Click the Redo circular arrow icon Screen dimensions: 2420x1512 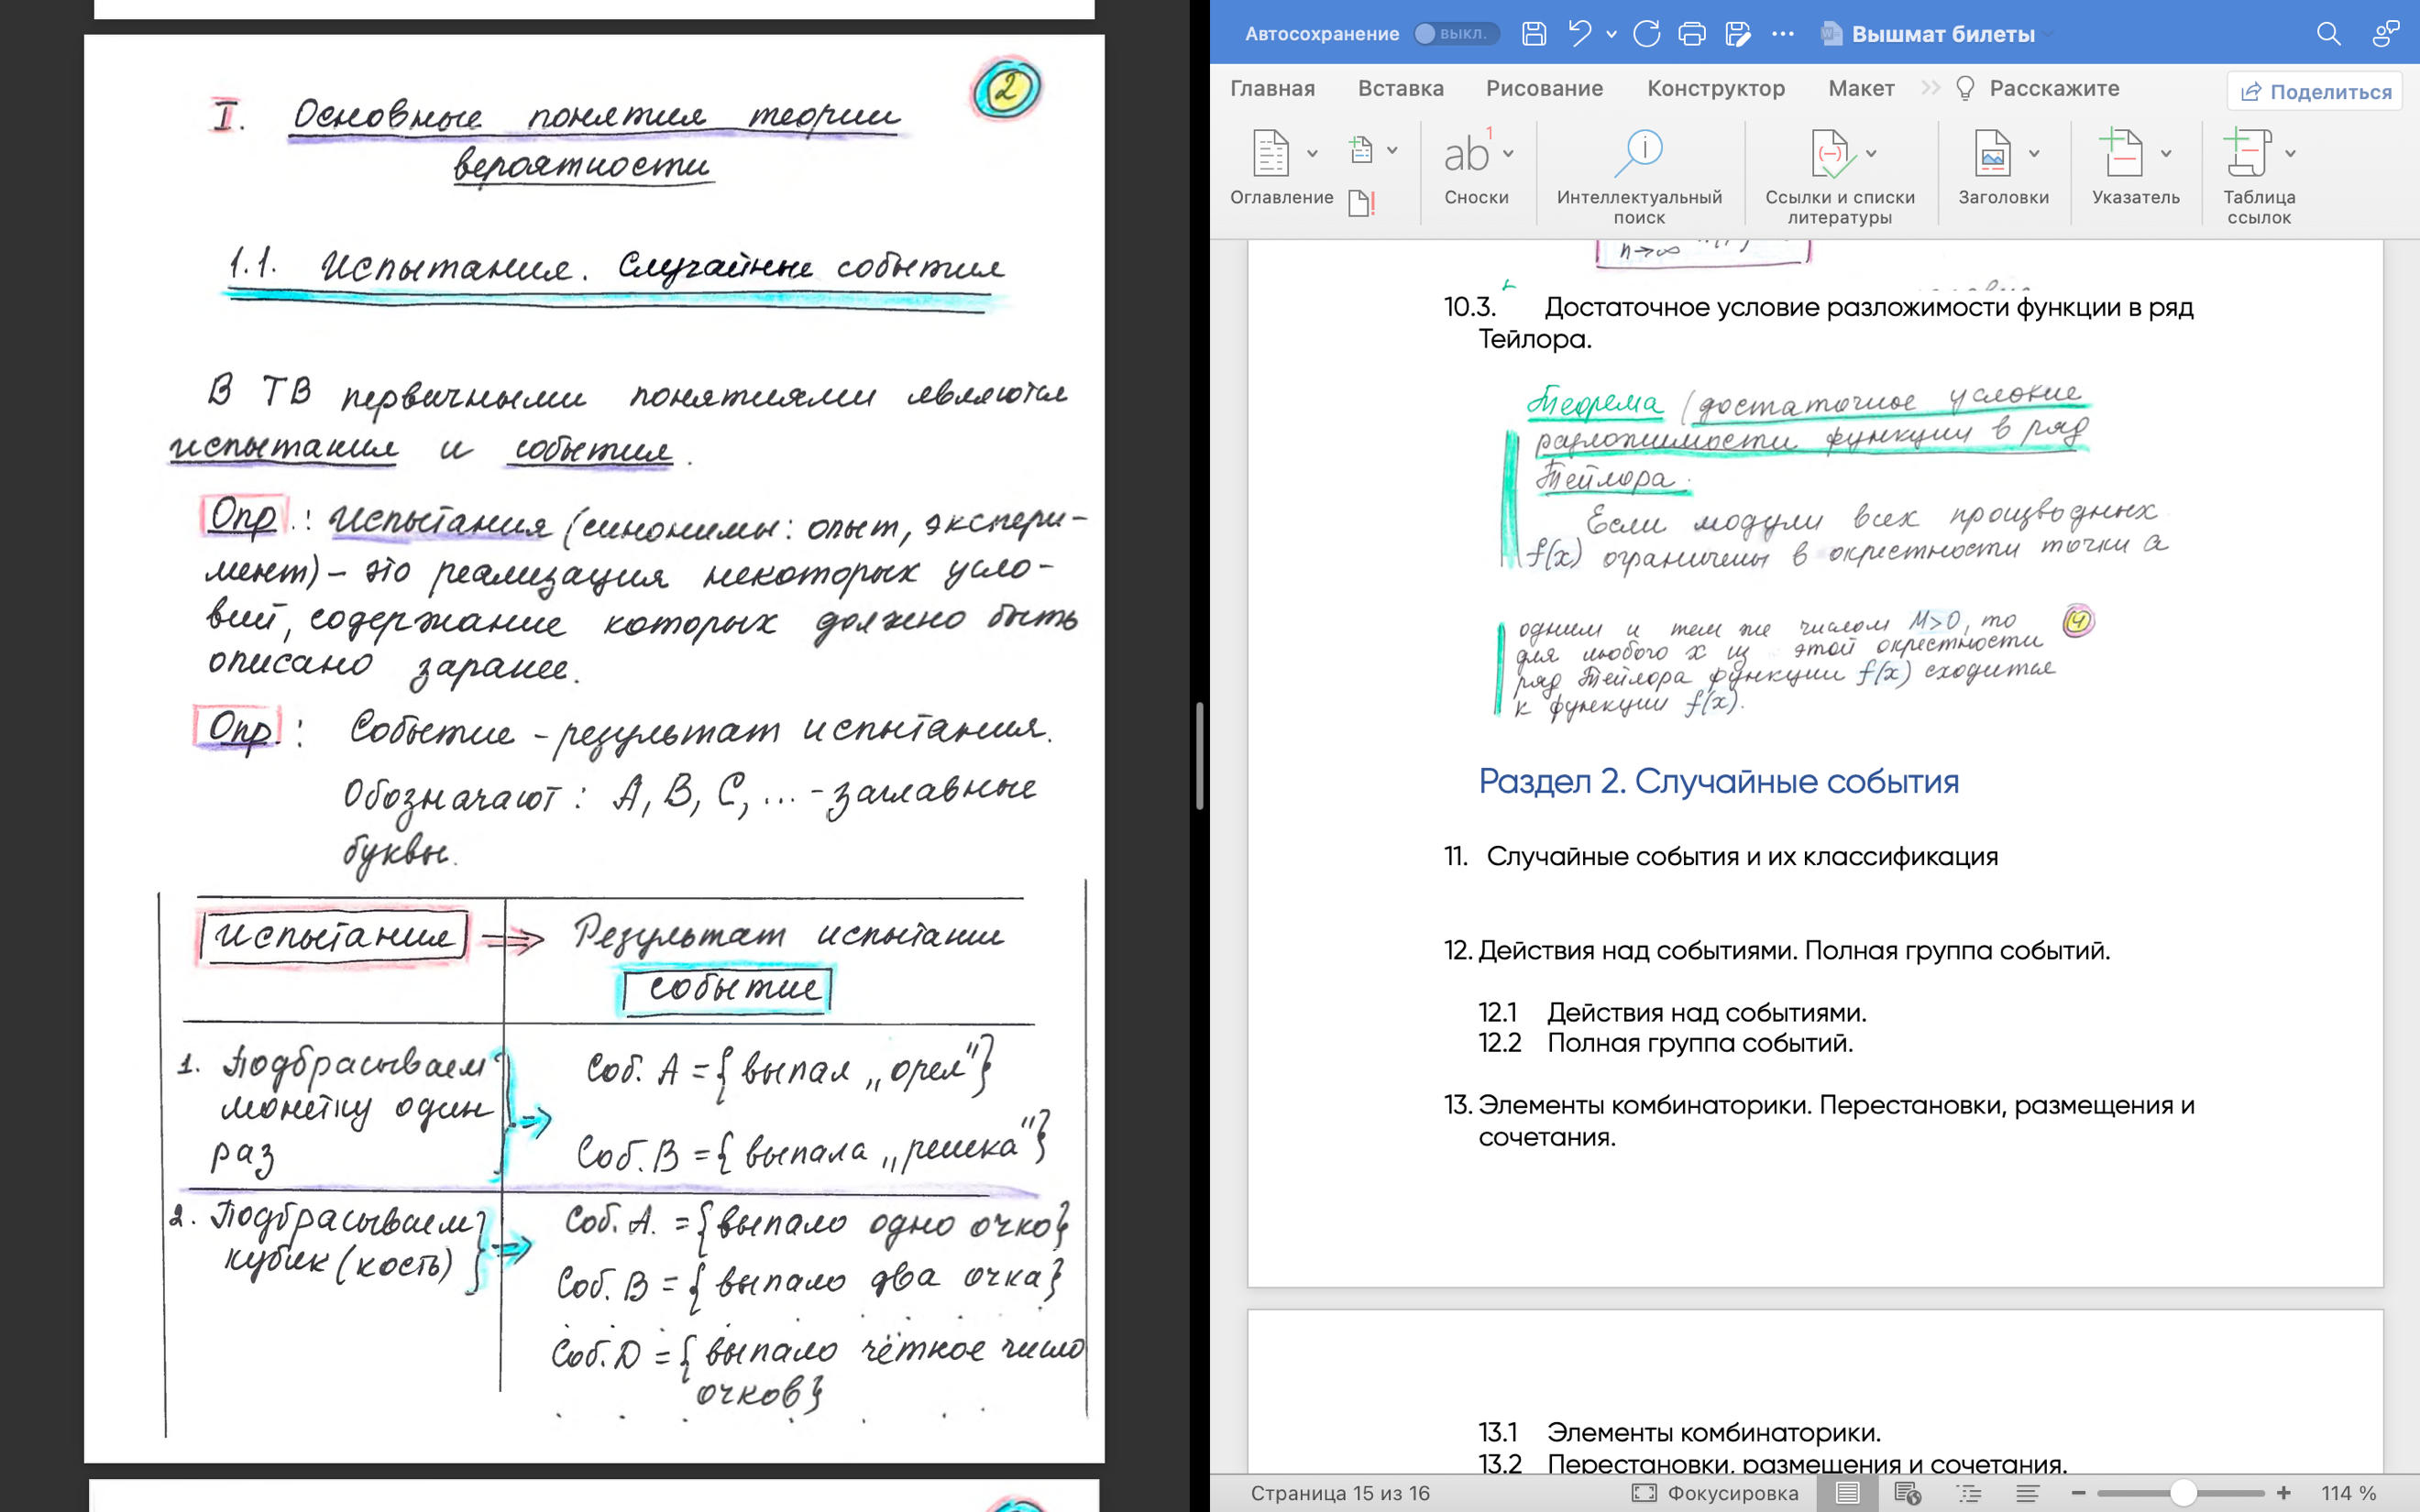click(x=1646, y=33)
